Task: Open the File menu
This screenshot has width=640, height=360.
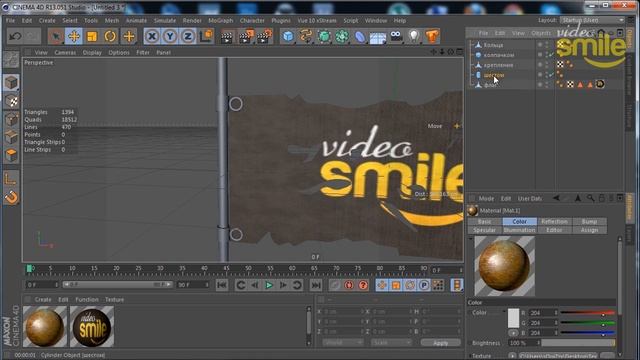Action: [x=10, y=20]
